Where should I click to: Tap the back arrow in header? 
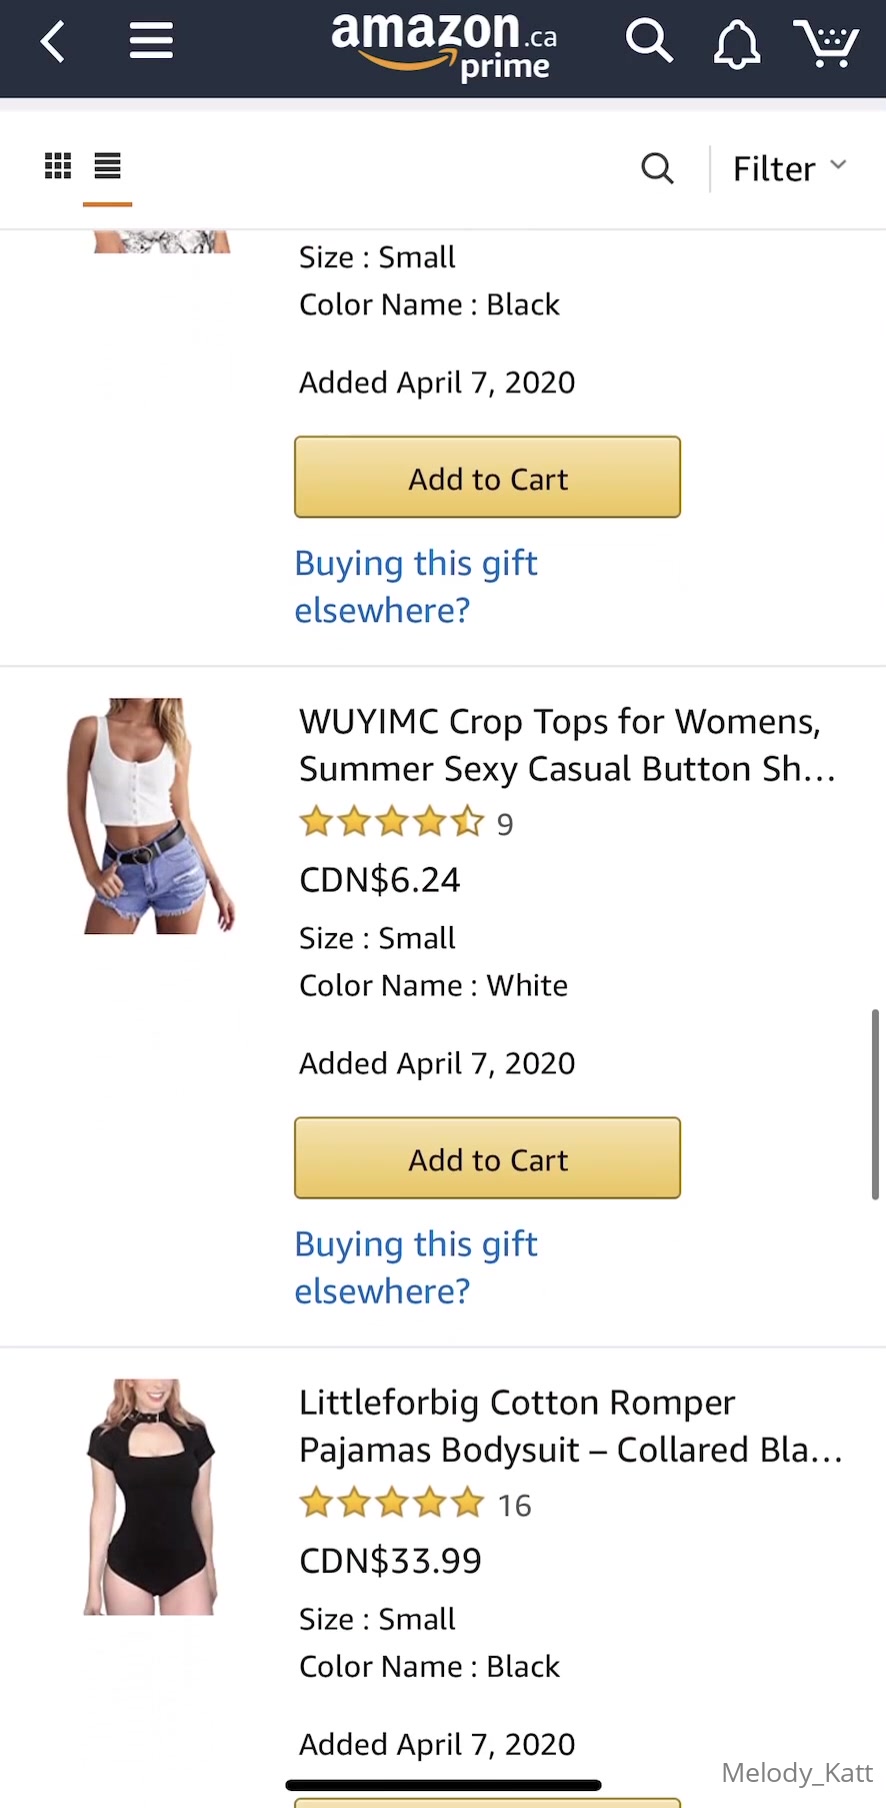pos(53,42)
